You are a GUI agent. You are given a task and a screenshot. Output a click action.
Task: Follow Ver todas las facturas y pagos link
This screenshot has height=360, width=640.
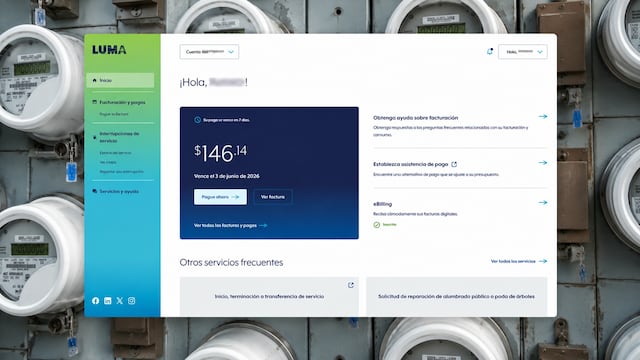[x=231, y=225]
